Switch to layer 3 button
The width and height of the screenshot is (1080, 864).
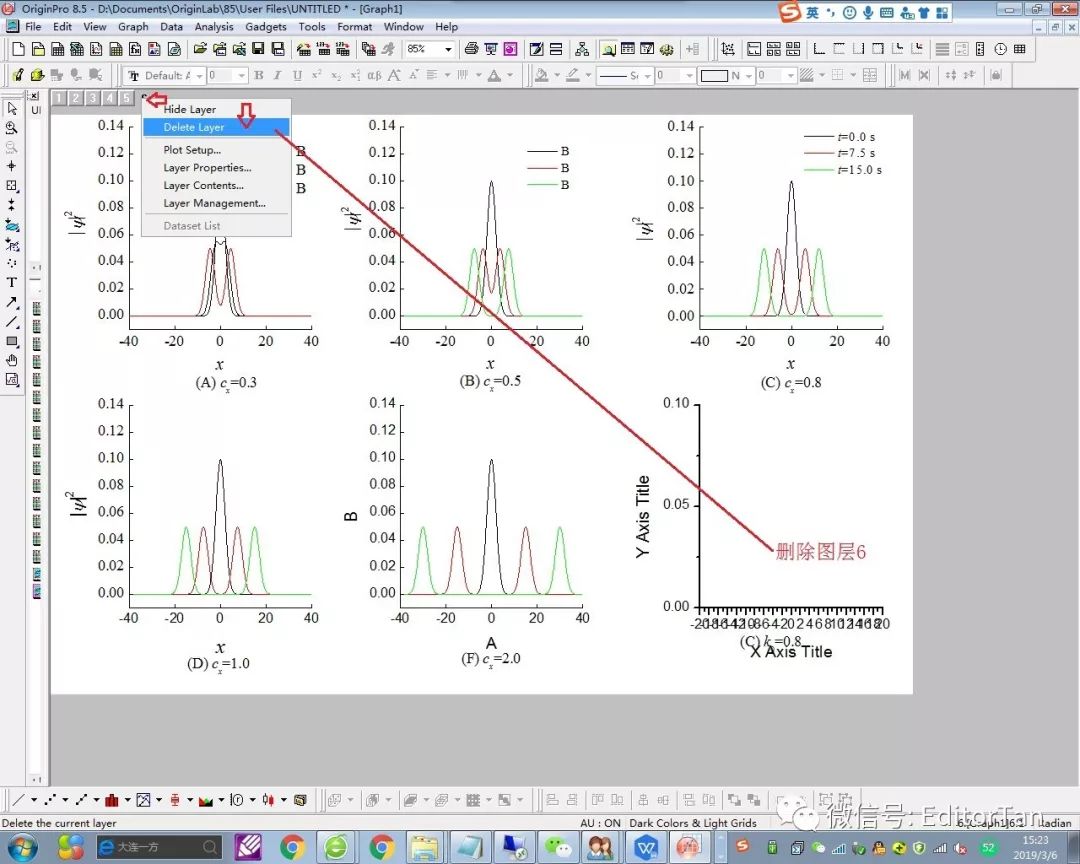[92, 98]
